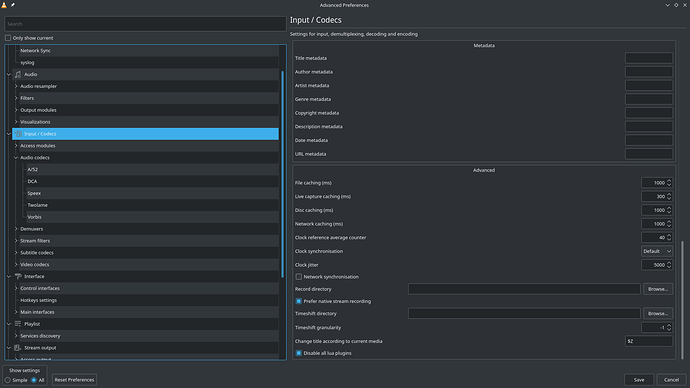690x388 pixels.
Task: Select the Vorbis tree item
Action: point(34,217)
